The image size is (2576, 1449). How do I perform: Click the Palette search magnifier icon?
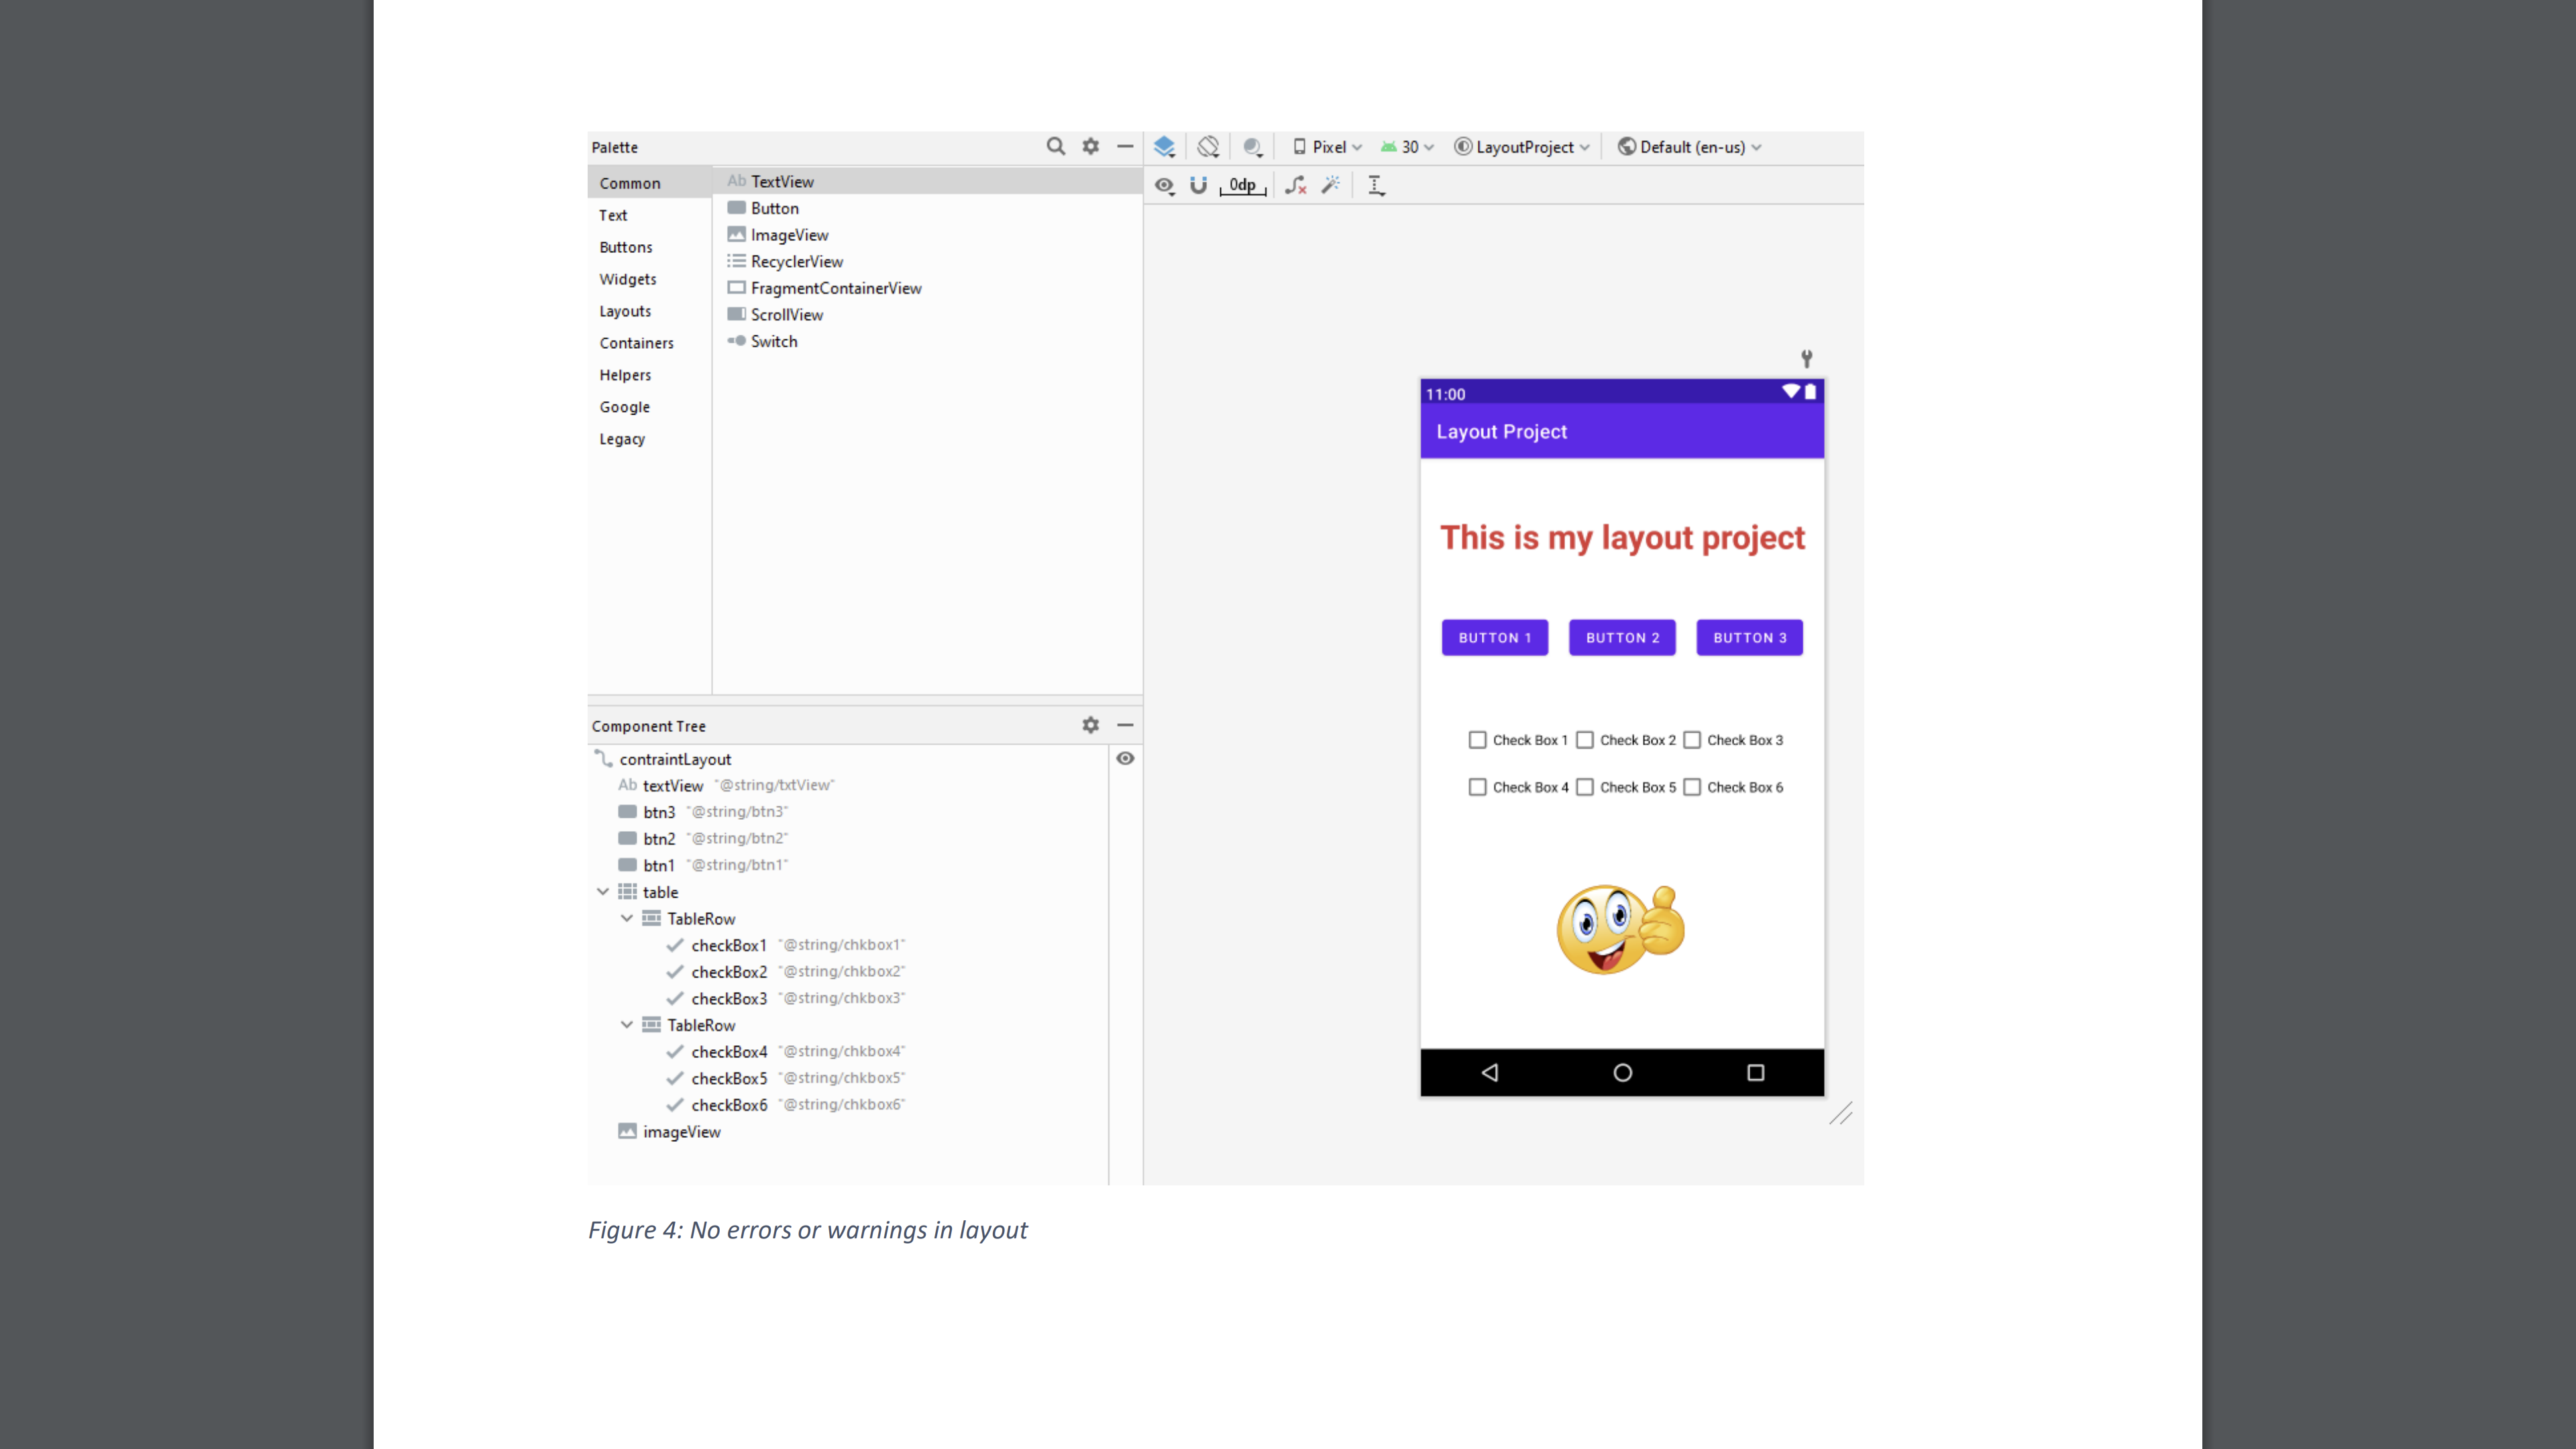[x=1055, y=146]
